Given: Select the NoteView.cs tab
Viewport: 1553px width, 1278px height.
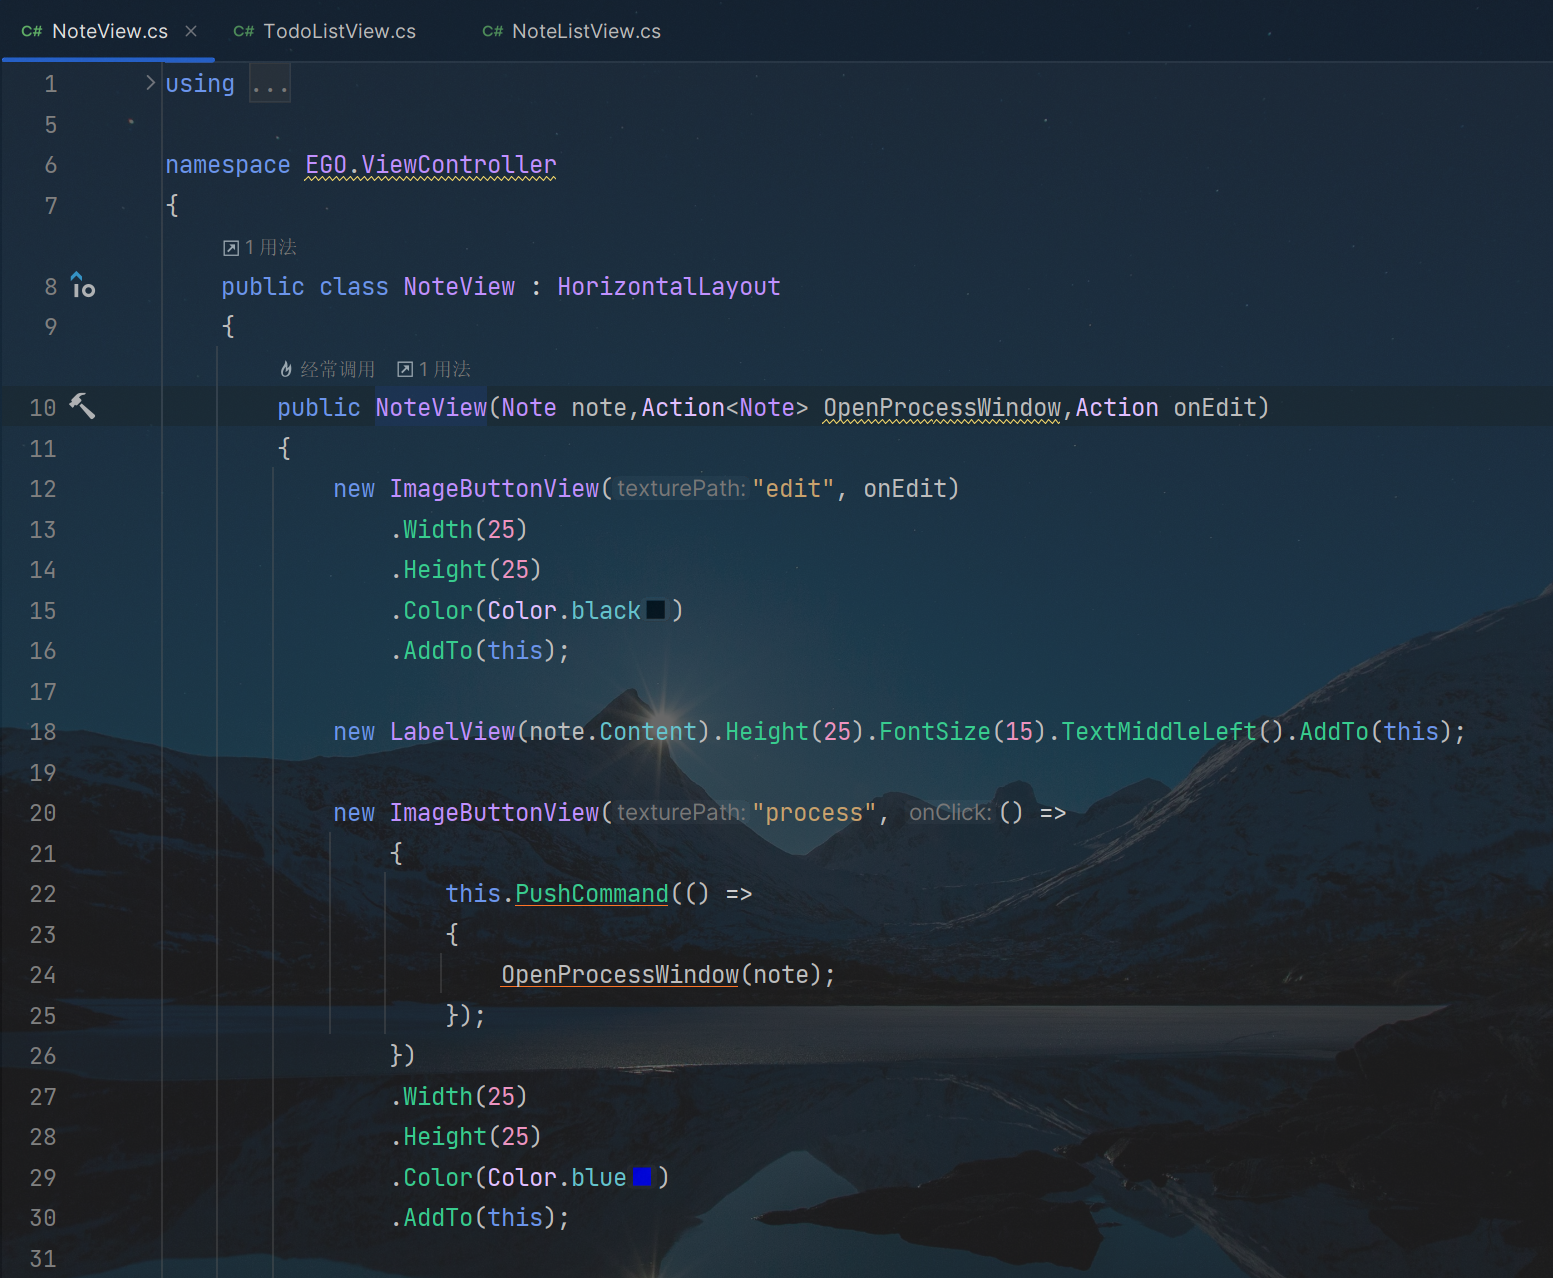Looking at the screenshot, I should tap(109, 31).
